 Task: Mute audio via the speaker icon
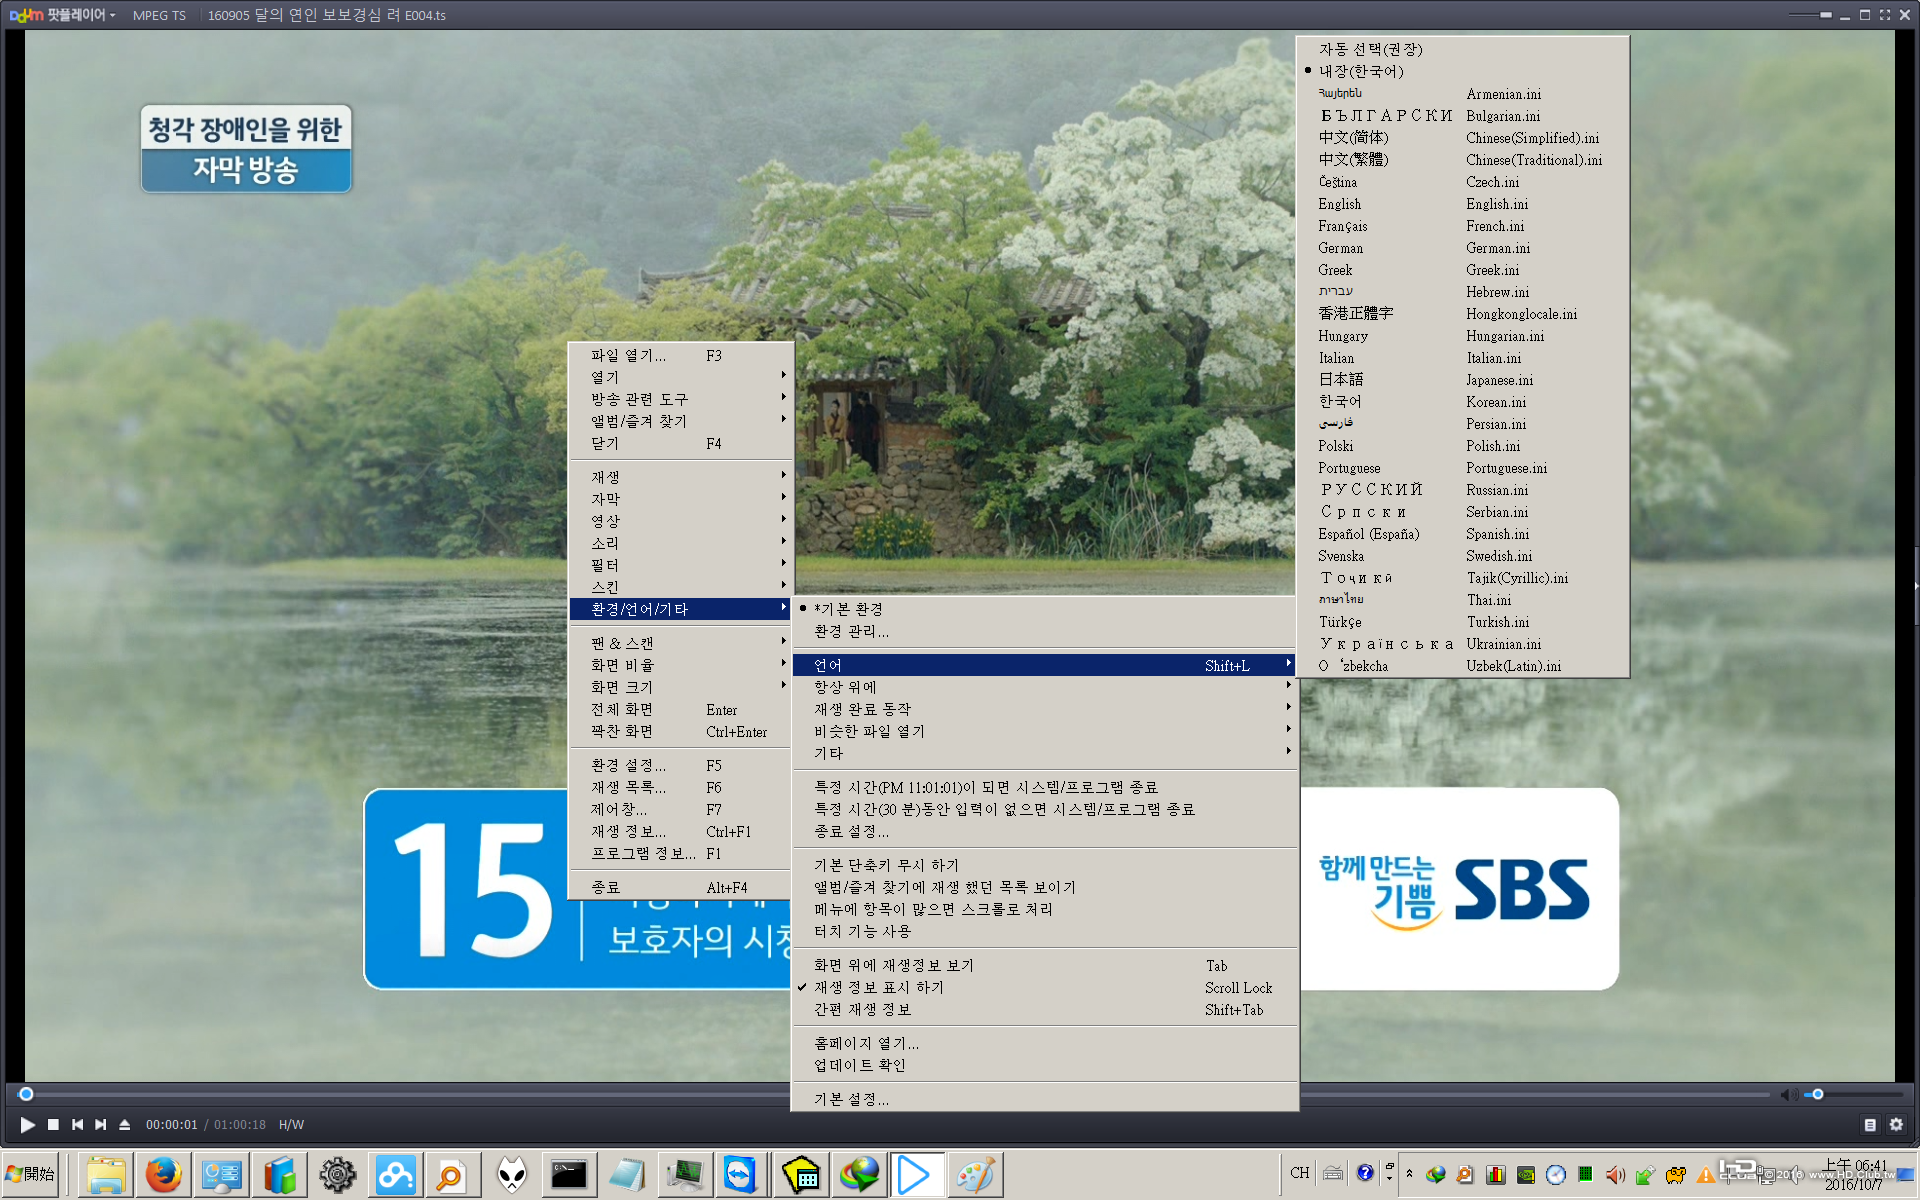(1790, 1094)
